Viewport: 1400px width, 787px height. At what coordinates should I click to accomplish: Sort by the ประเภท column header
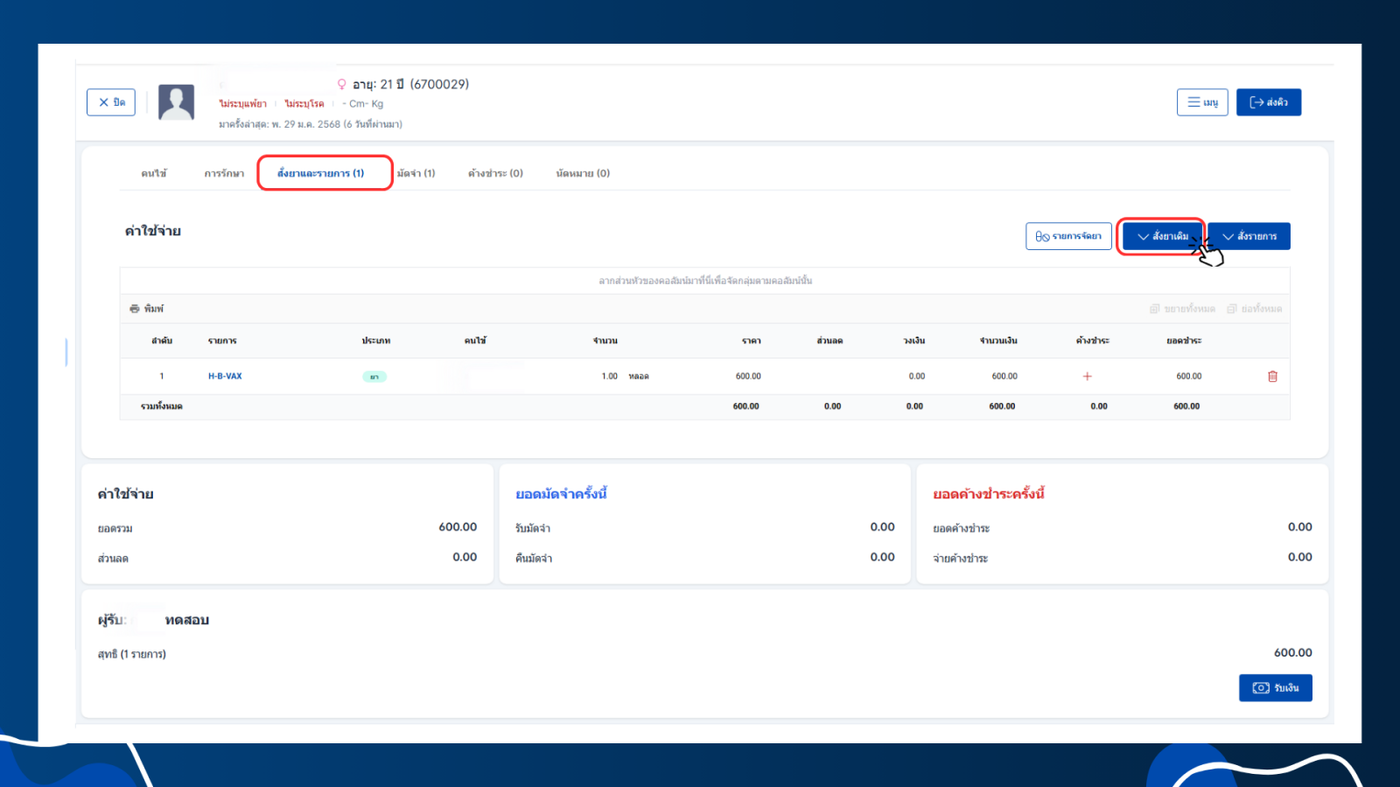pyautogui.click(x=376, y=341)
